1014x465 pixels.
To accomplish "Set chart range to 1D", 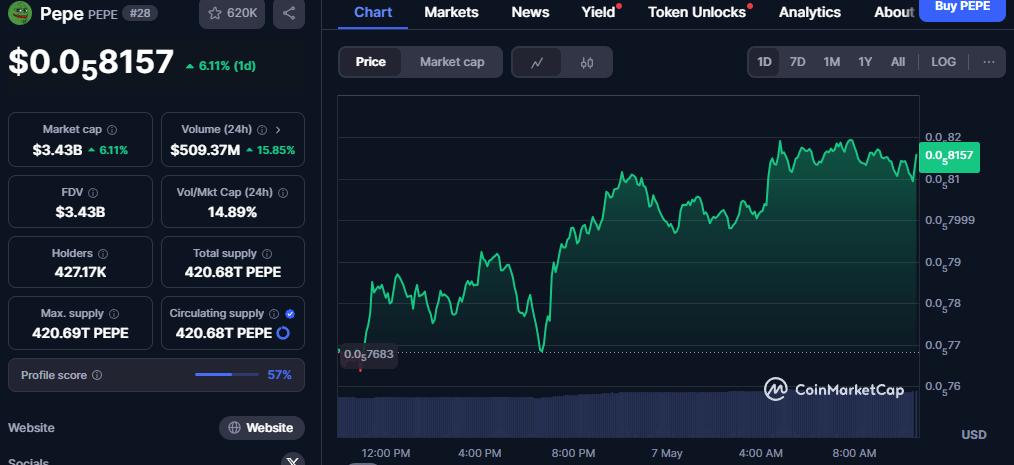I will click(x=764, y=62).
